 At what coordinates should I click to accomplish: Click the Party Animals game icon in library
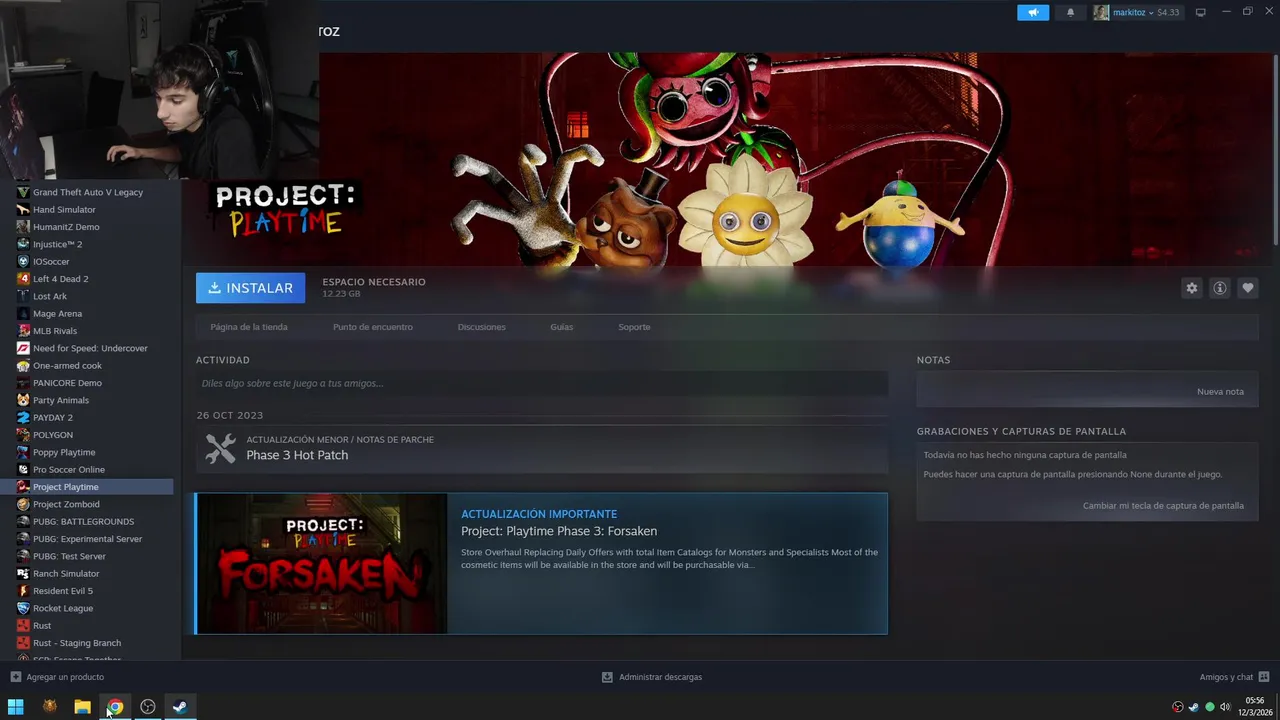click(x=23, y=400)
